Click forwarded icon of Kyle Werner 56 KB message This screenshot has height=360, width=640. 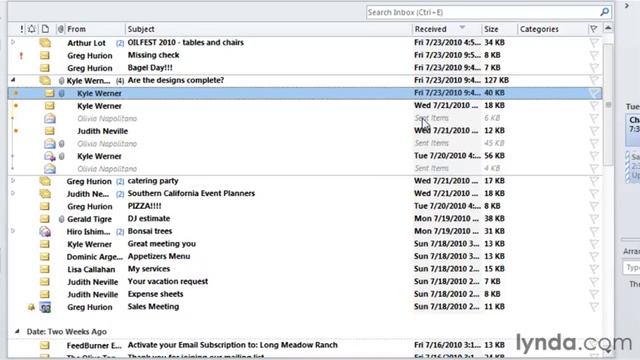point(50,156)
